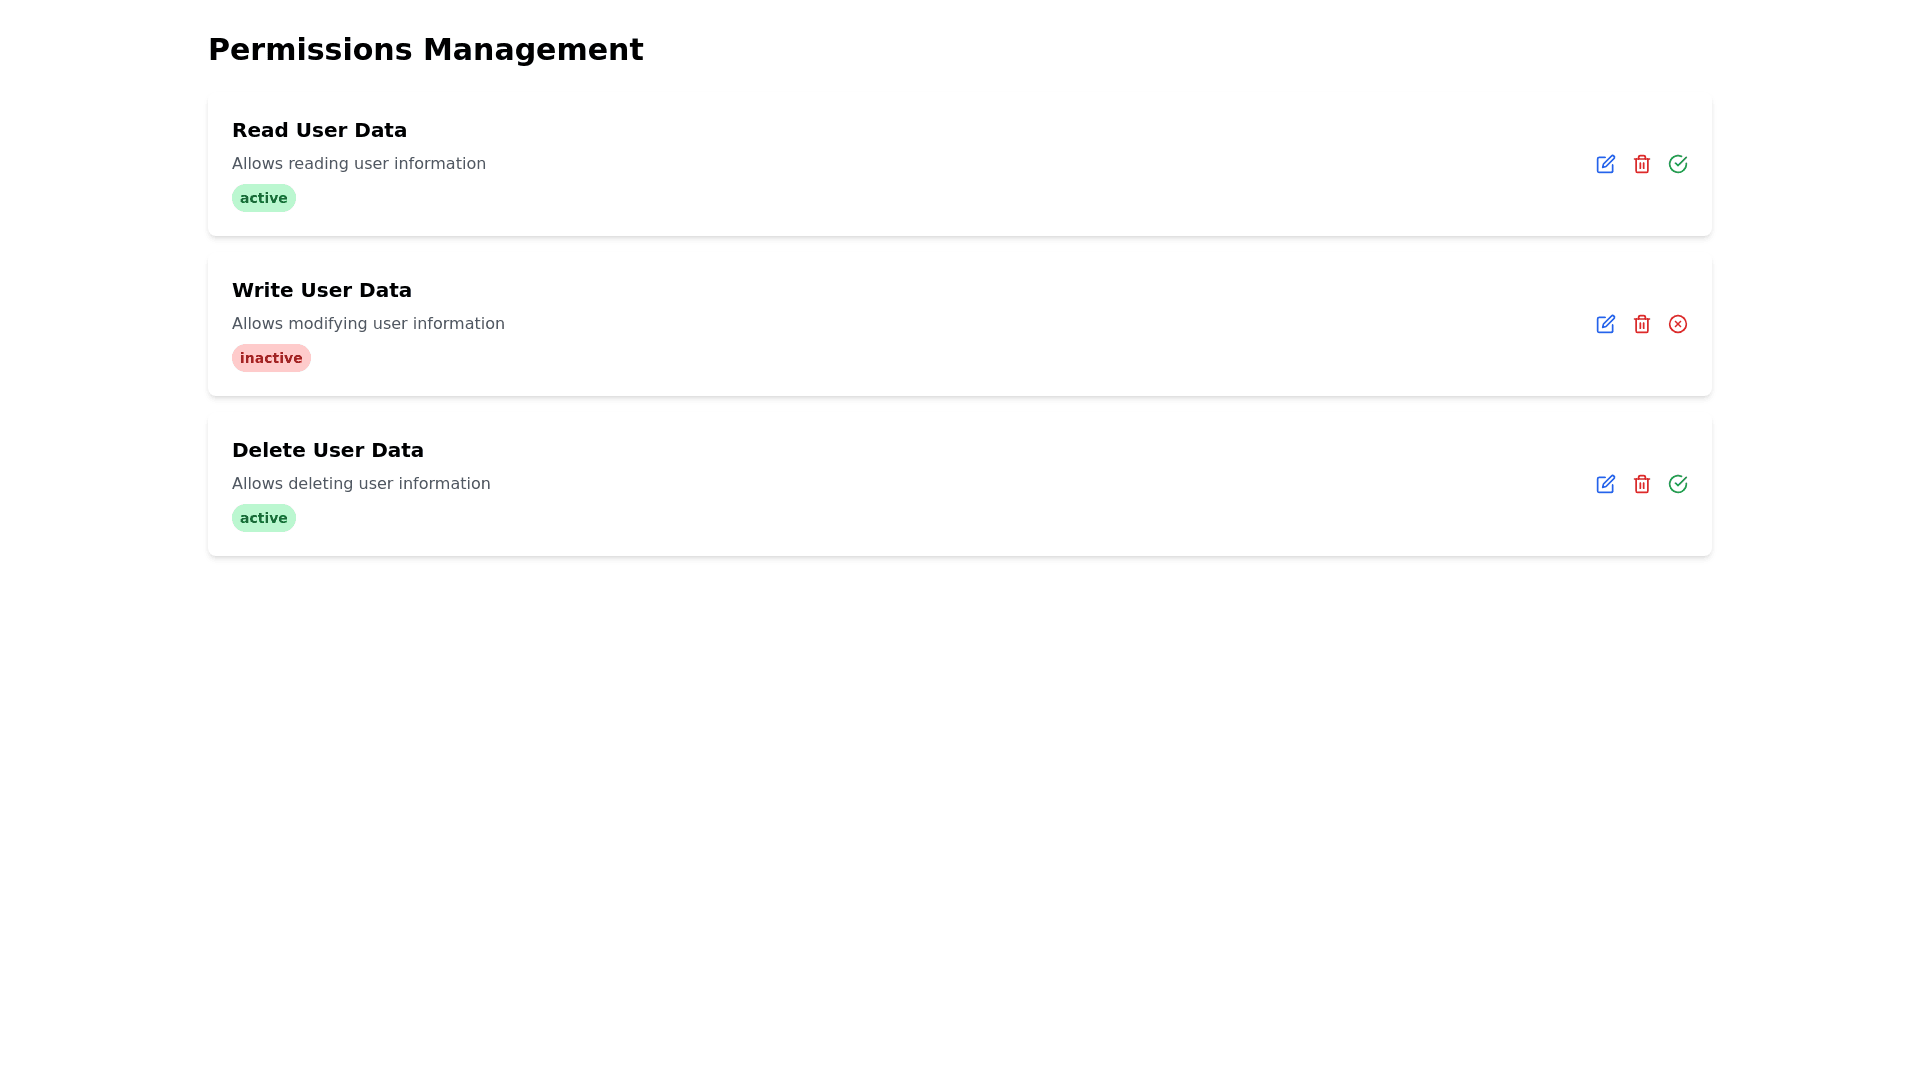Click 'Allows reading user information' description
1920x1080 pixels.
pos(358,163)
